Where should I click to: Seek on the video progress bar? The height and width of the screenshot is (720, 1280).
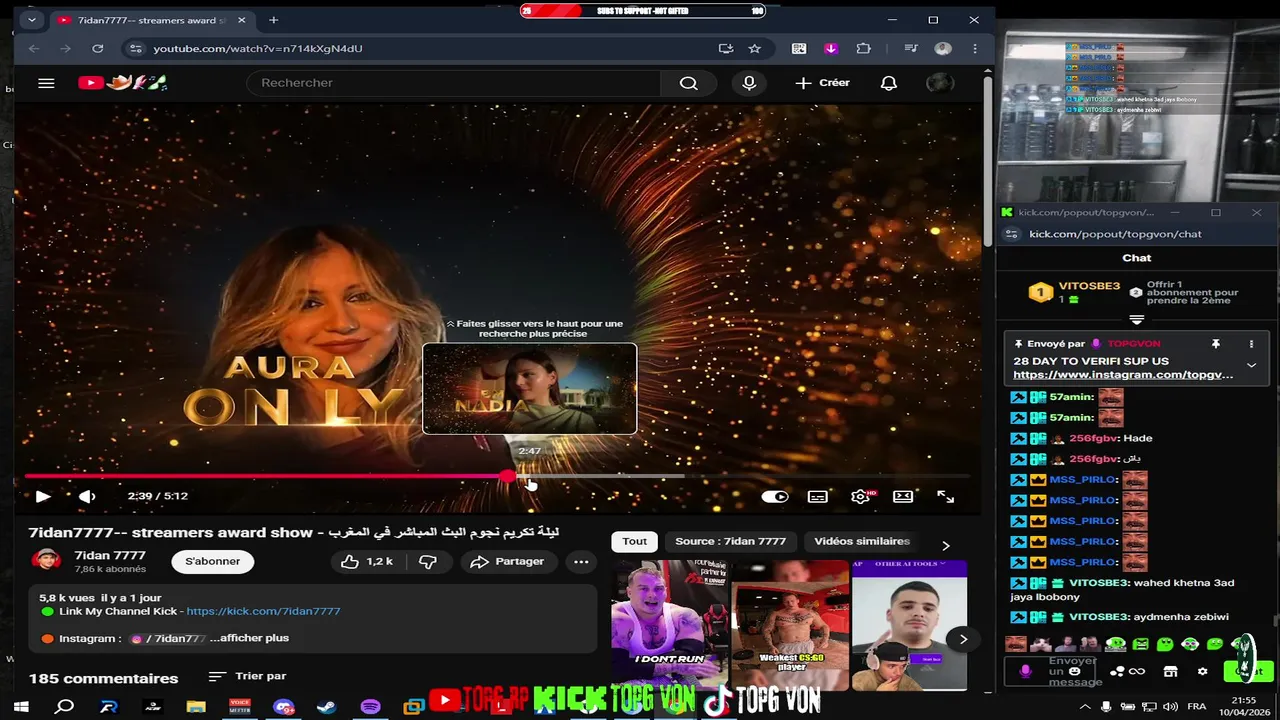(x=497, y=476)
